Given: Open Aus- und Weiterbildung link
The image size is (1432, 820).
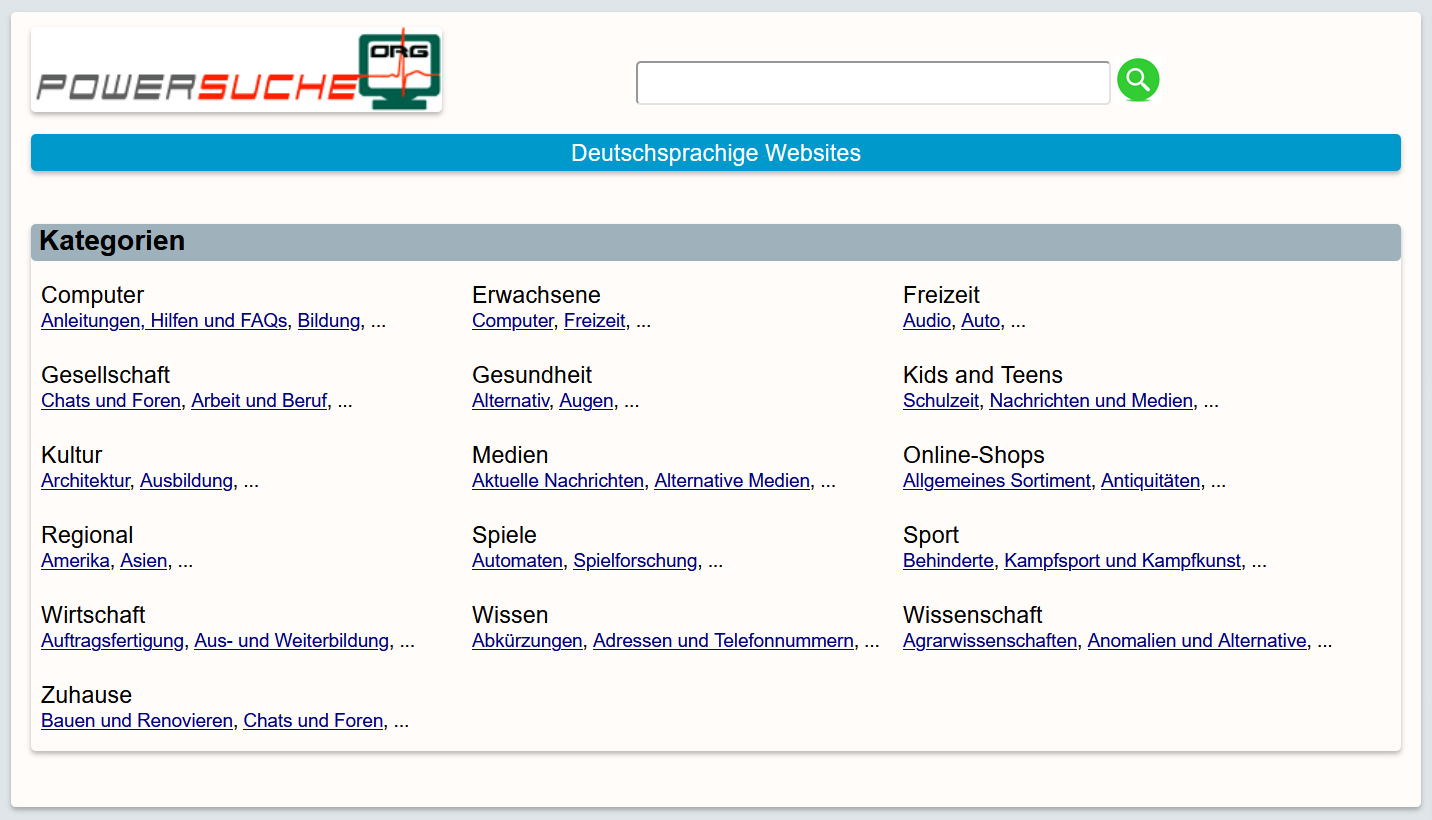Looking at the screenshot, I should tap(291, 641).
